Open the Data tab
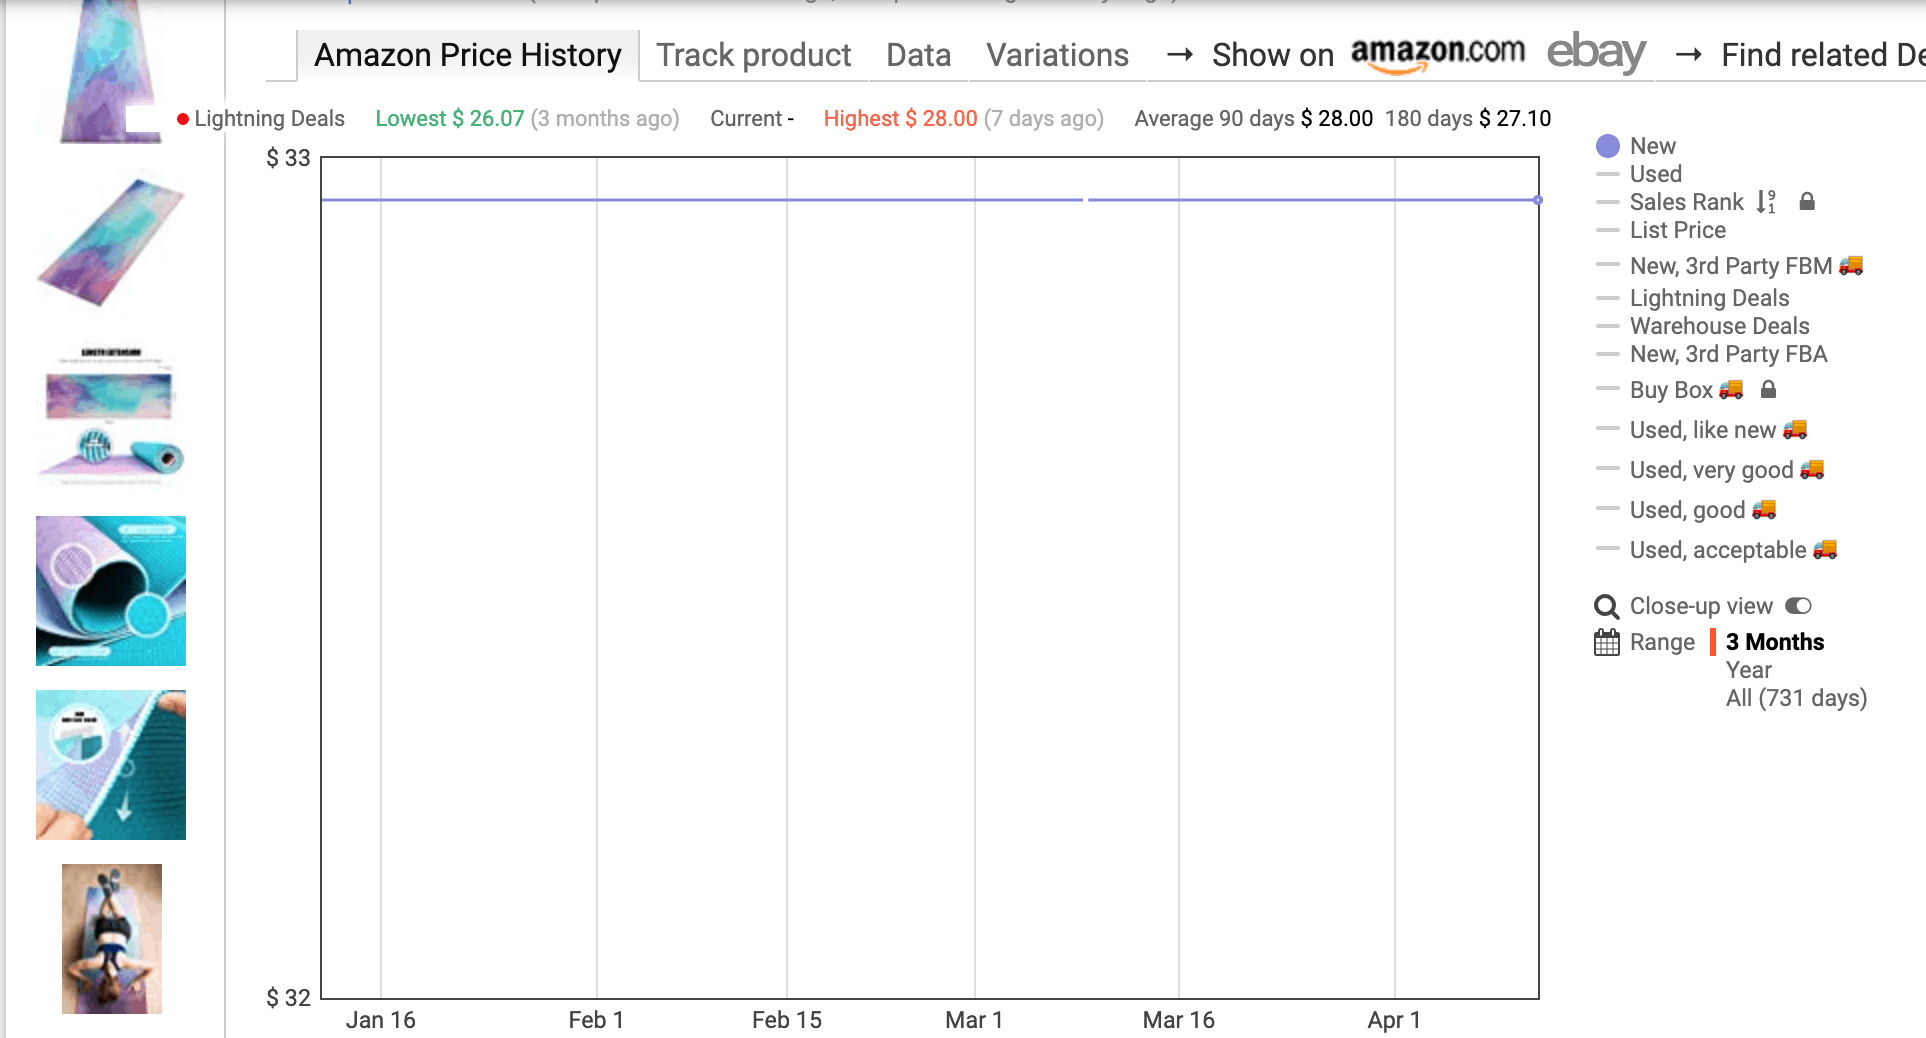The height and width of the screenshot is (1038, 1926). [918, 55]
